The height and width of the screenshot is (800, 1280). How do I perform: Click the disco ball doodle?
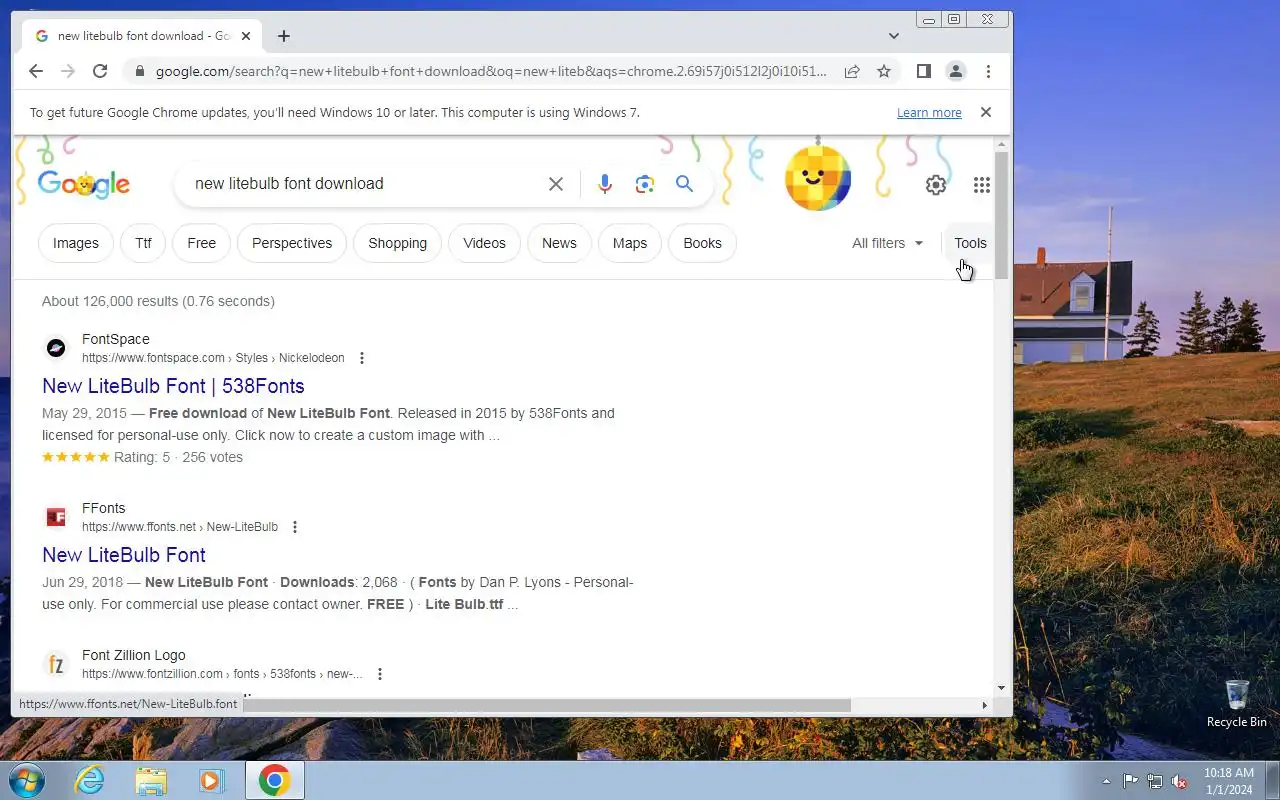click(x=818, y=178)
